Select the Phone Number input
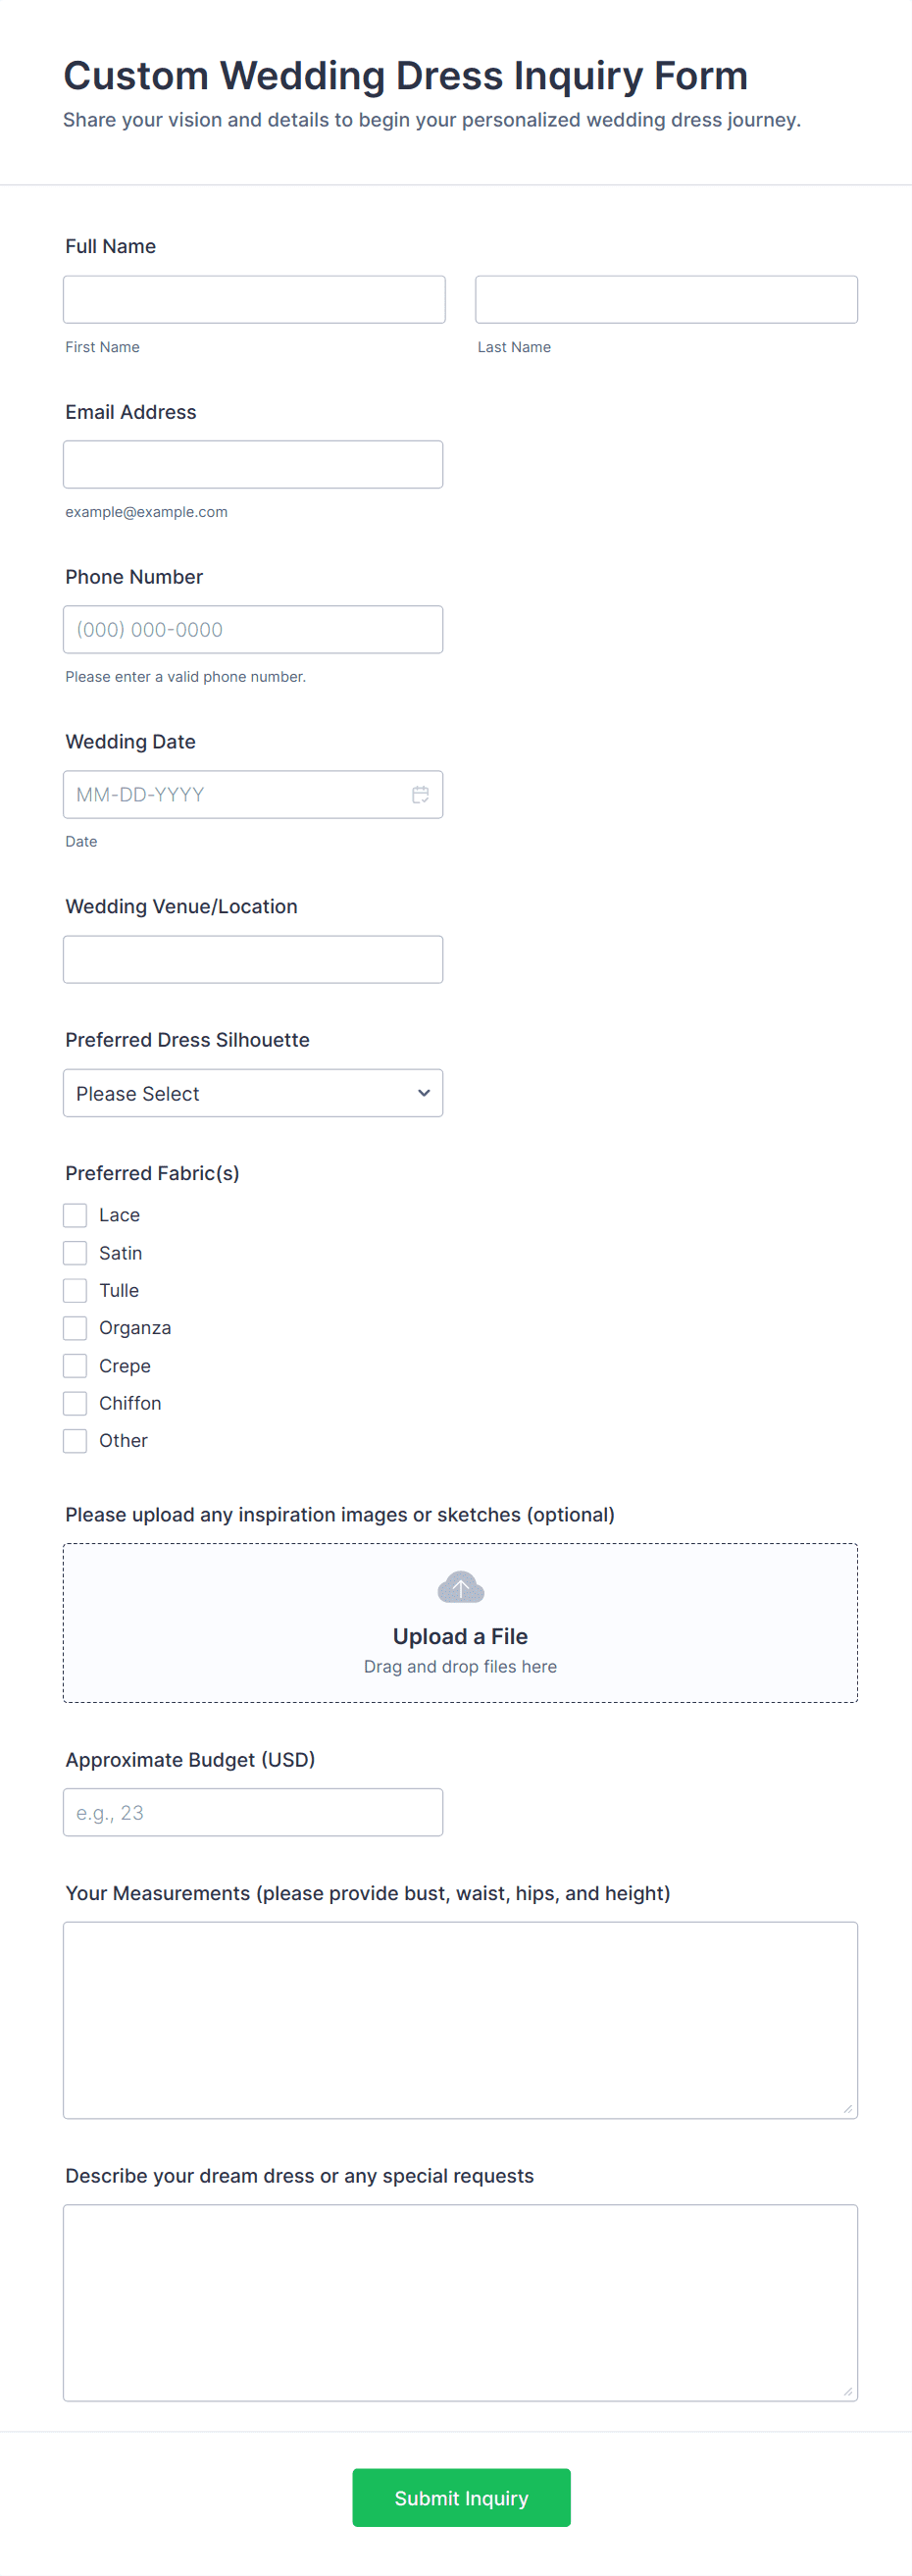 [253, 630]
